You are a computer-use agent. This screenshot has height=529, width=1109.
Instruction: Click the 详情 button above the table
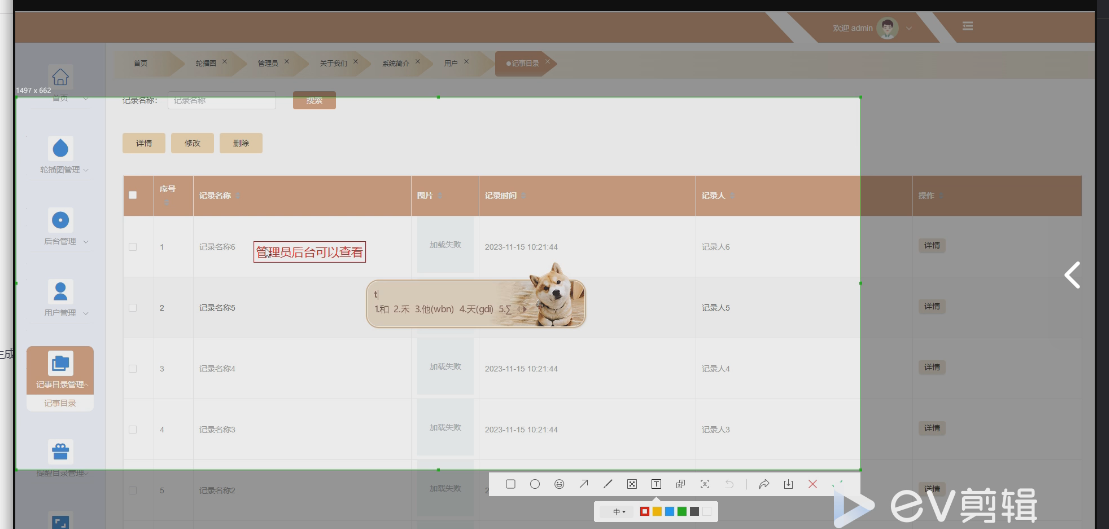coord(144,143)
